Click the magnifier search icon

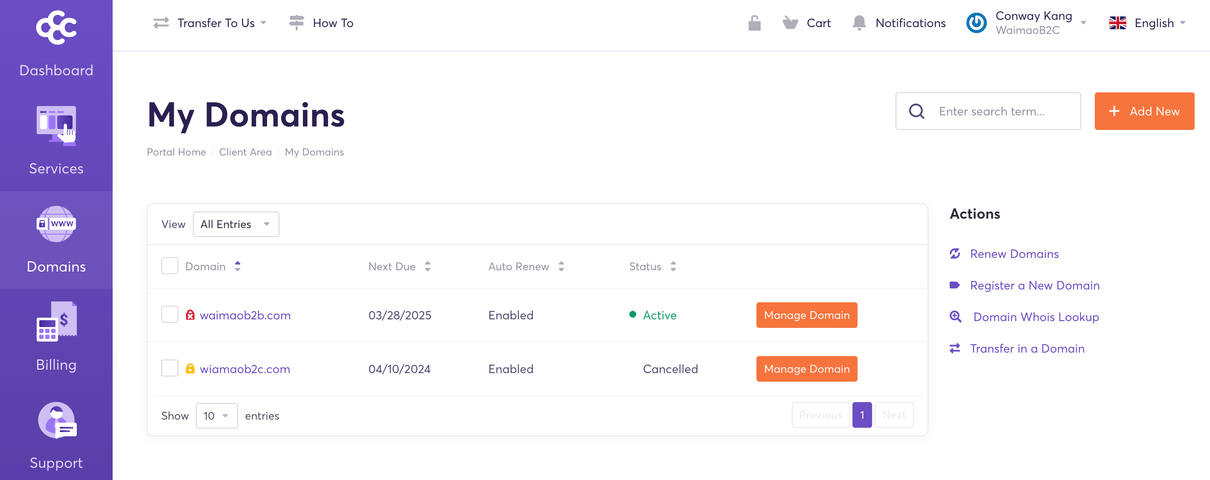[916, 111]
